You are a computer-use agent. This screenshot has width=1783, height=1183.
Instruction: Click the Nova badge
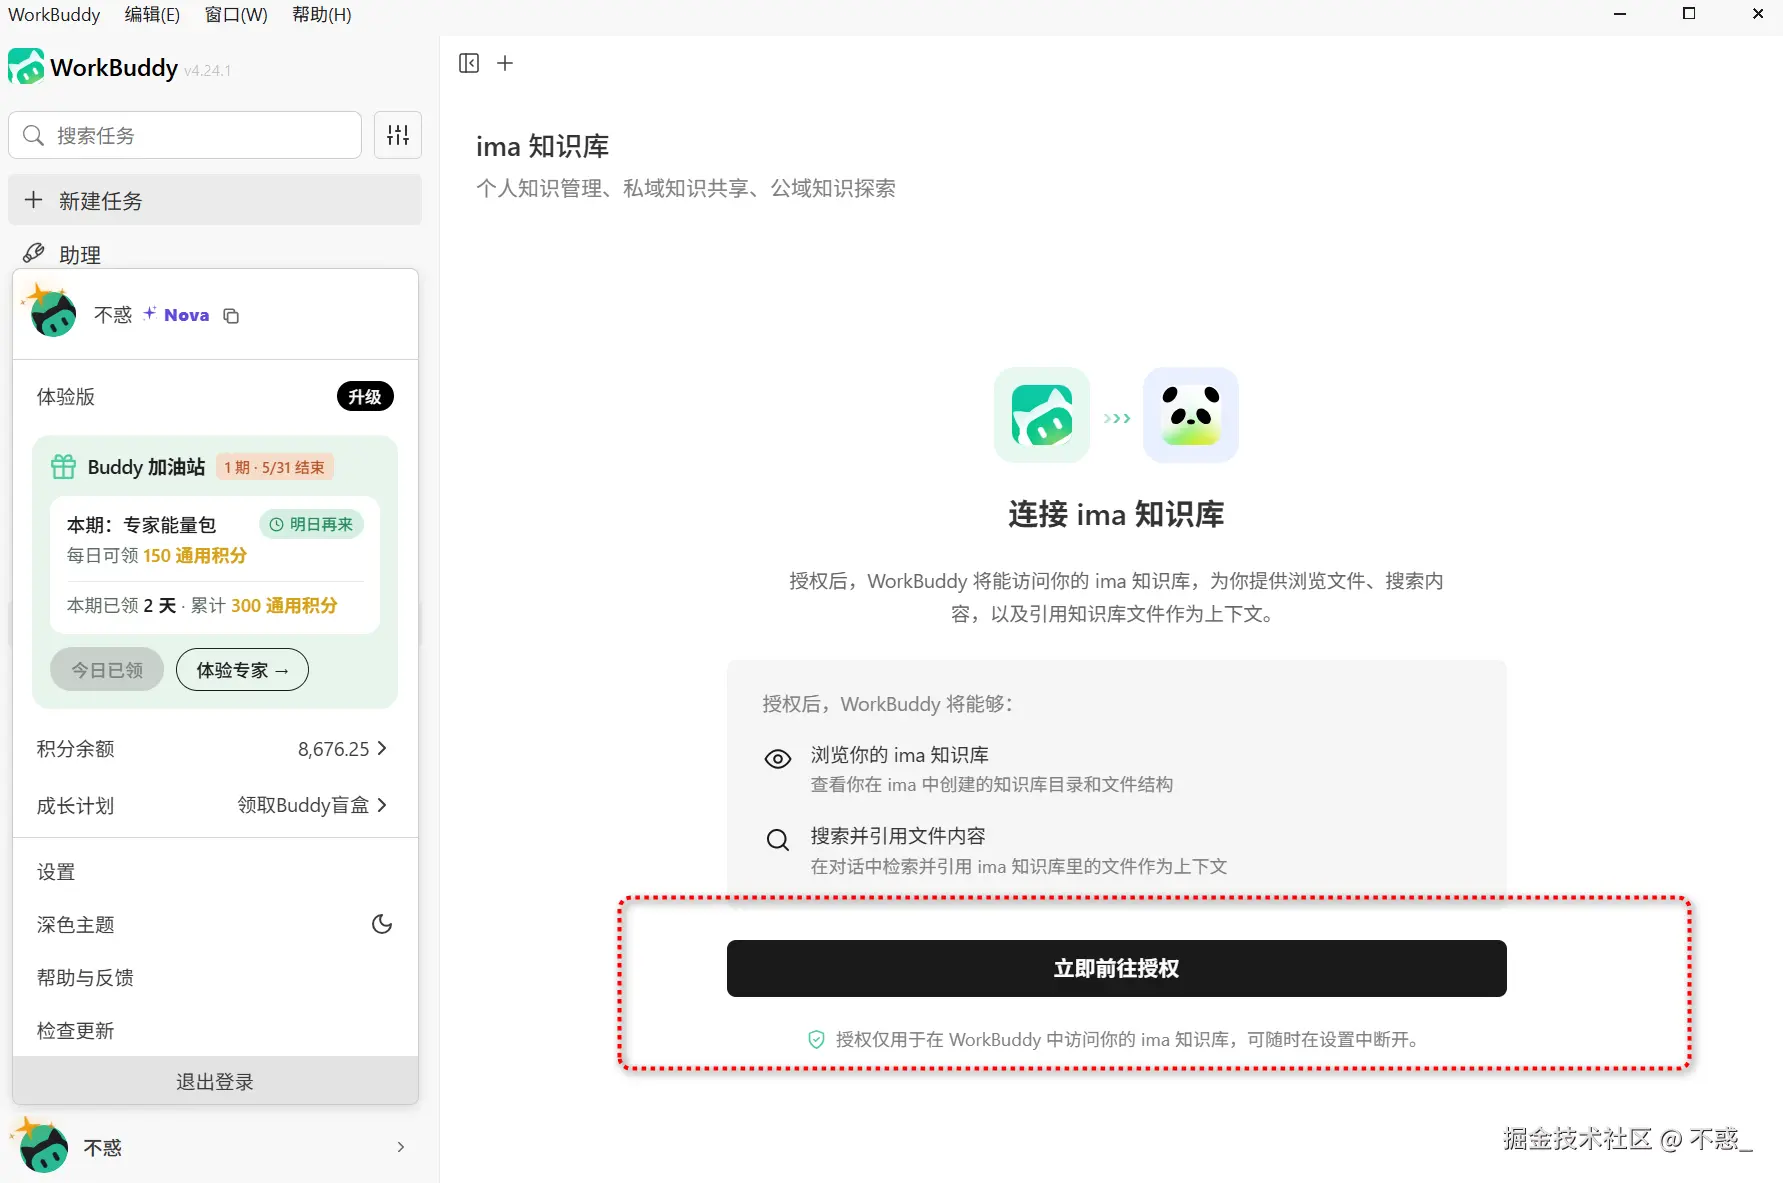click(176, 315)
